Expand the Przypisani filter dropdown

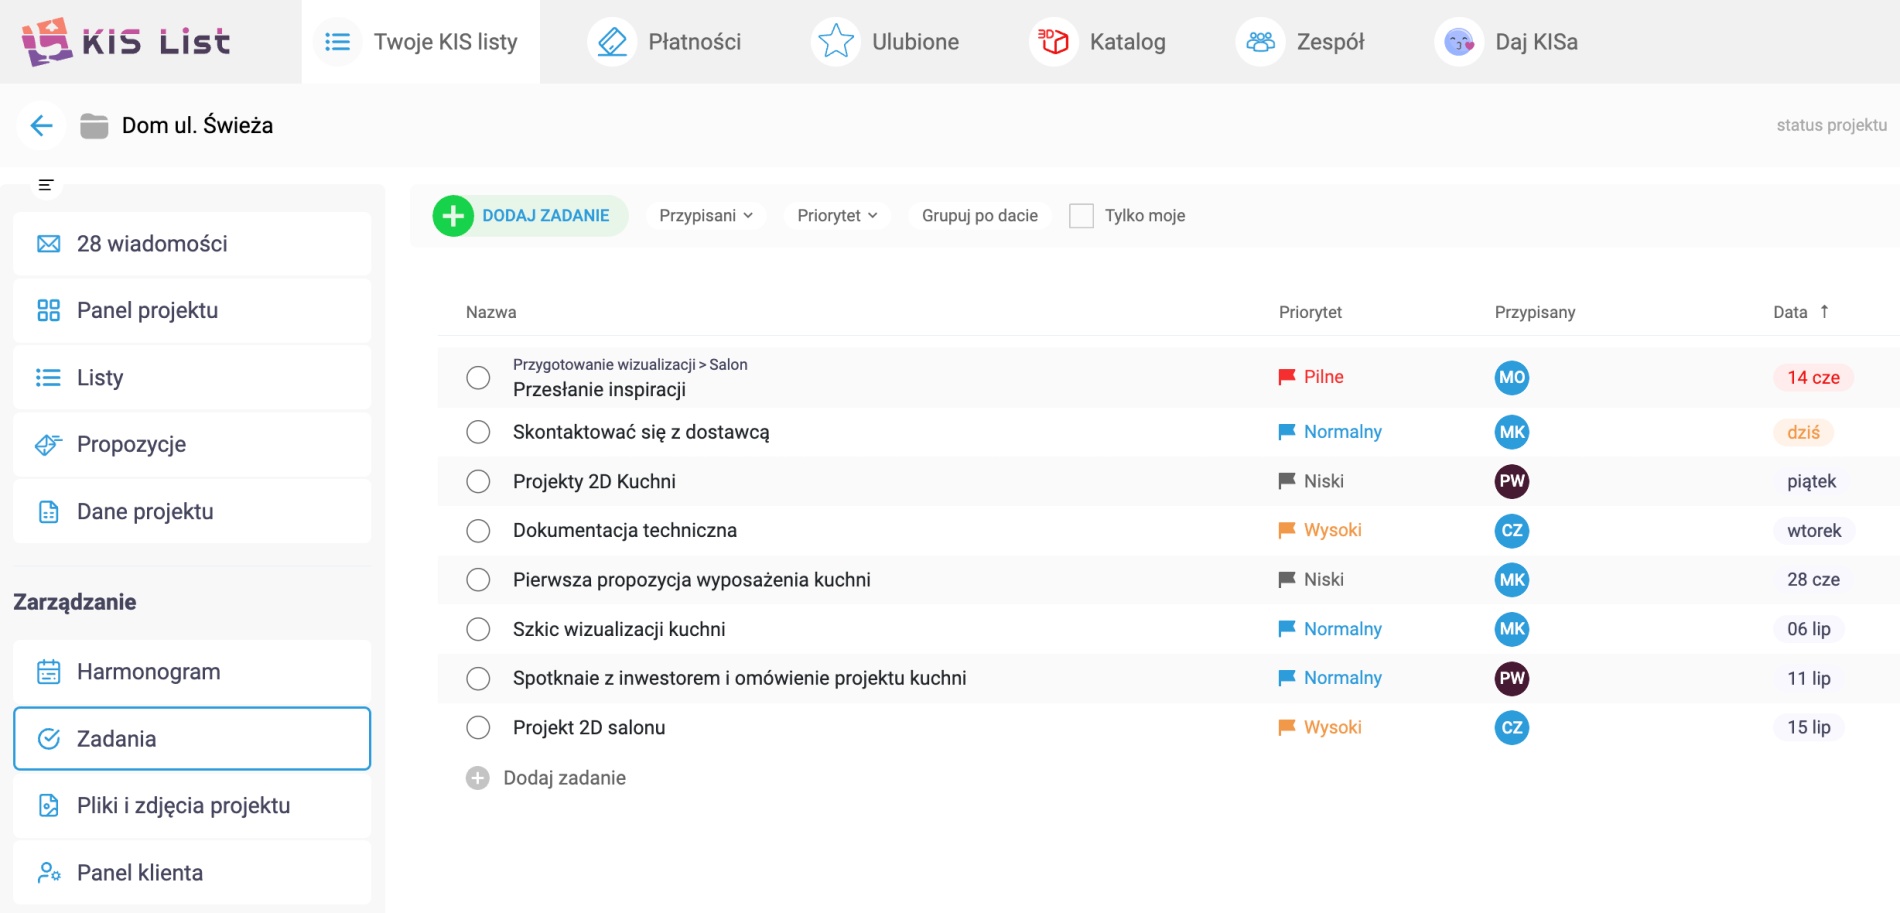pyautogui.click(x=705, y=216)
